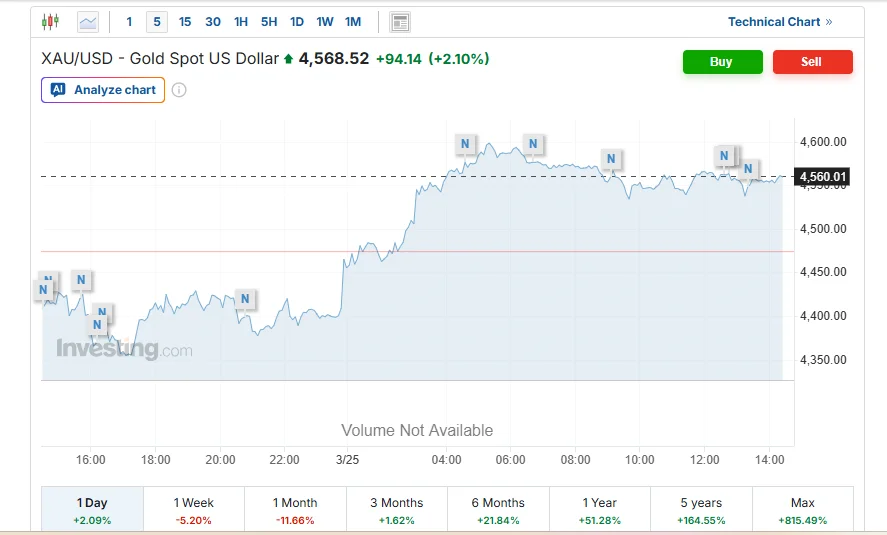
Task: Switch to candlestick chart type
Action: (51, 21)
